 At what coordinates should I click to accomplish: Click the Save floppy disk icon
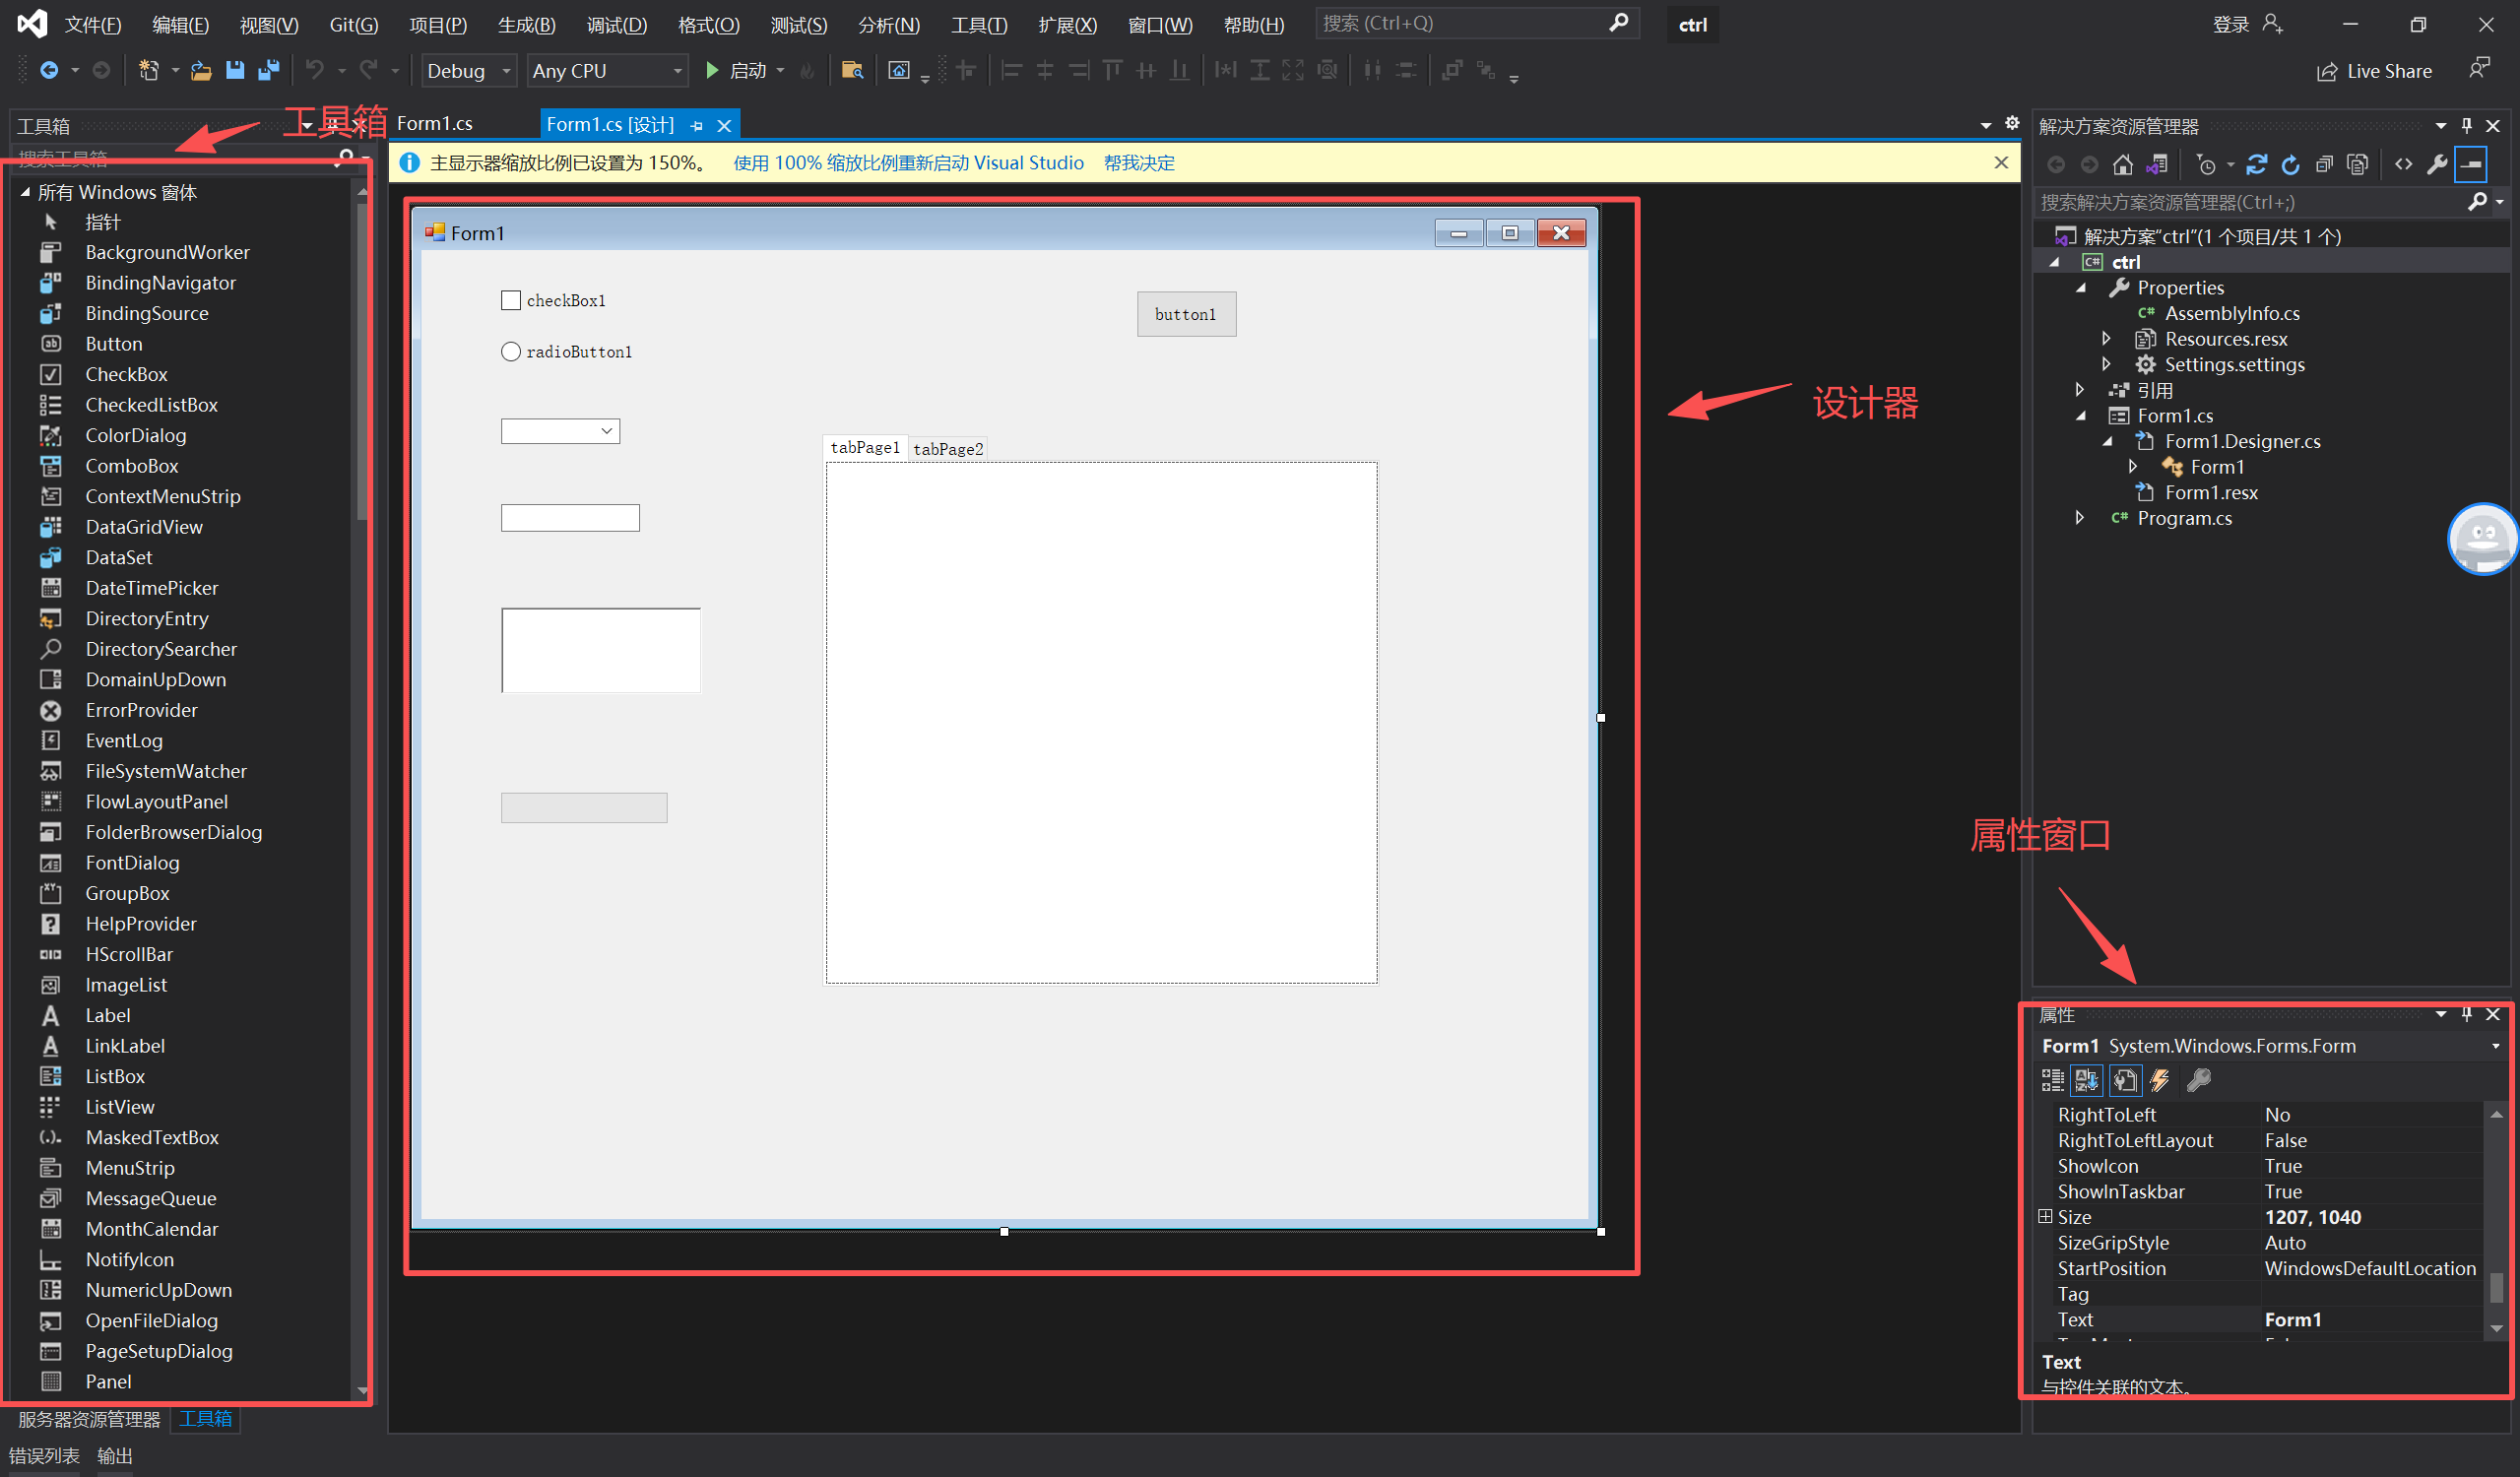(x=235, y=70)
